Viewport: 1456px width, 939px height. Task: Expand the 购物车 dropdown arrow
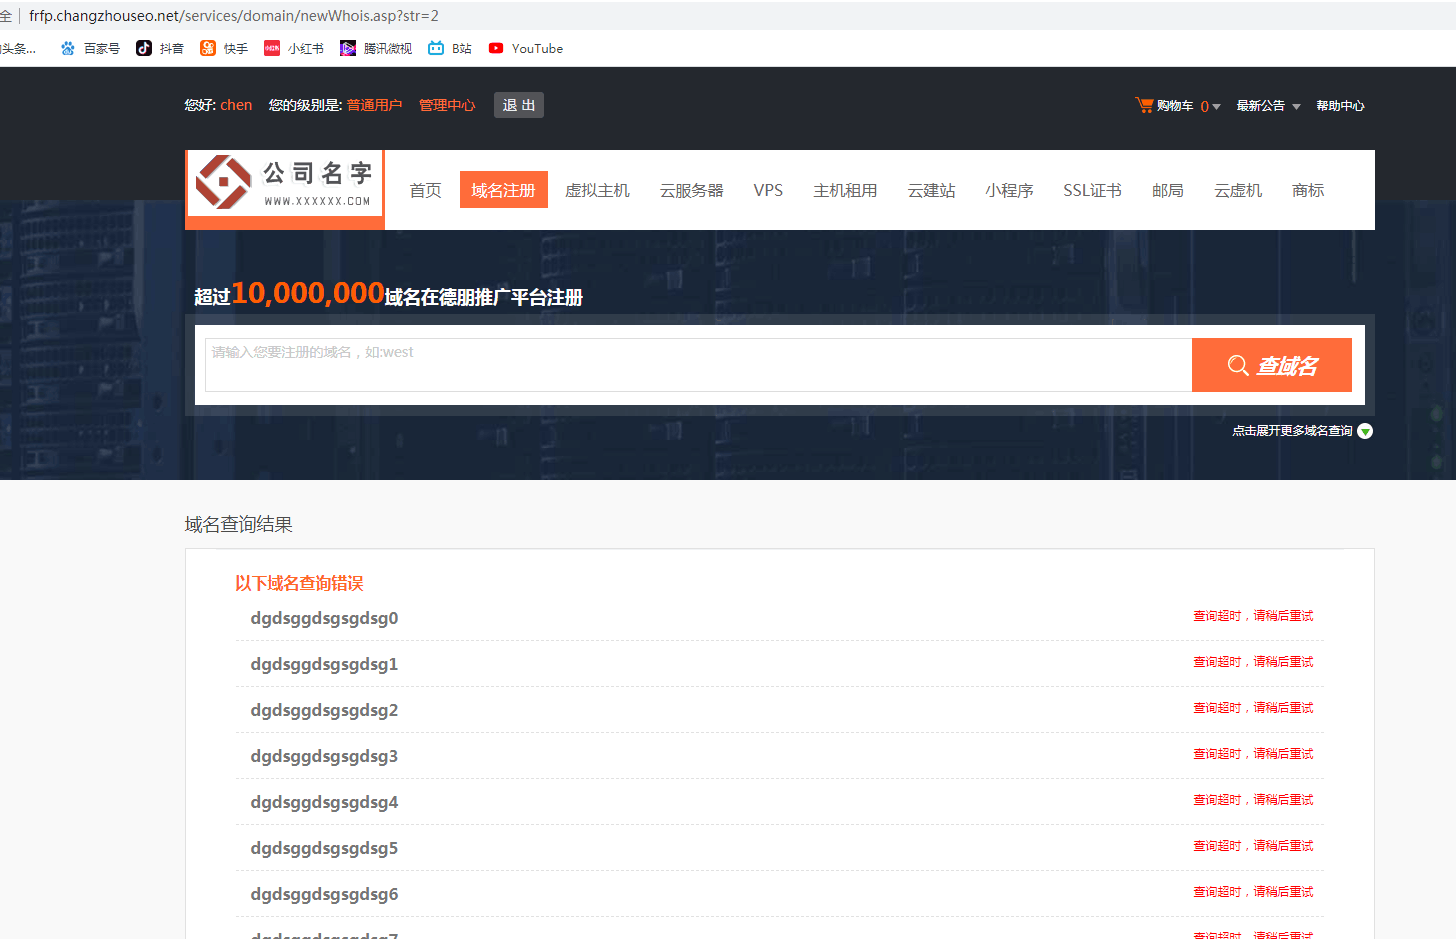point(1216,107)
